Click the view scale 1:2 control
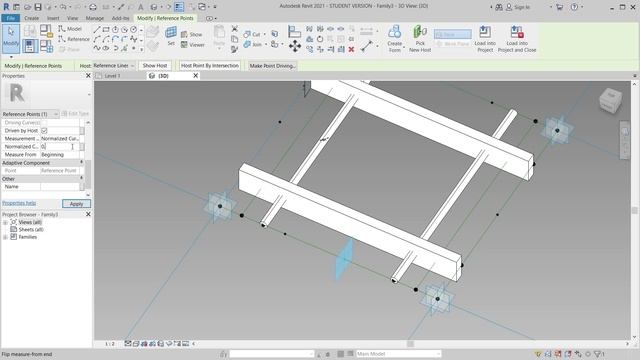Screen dimensions: 640x360 (x=110, y=344)
